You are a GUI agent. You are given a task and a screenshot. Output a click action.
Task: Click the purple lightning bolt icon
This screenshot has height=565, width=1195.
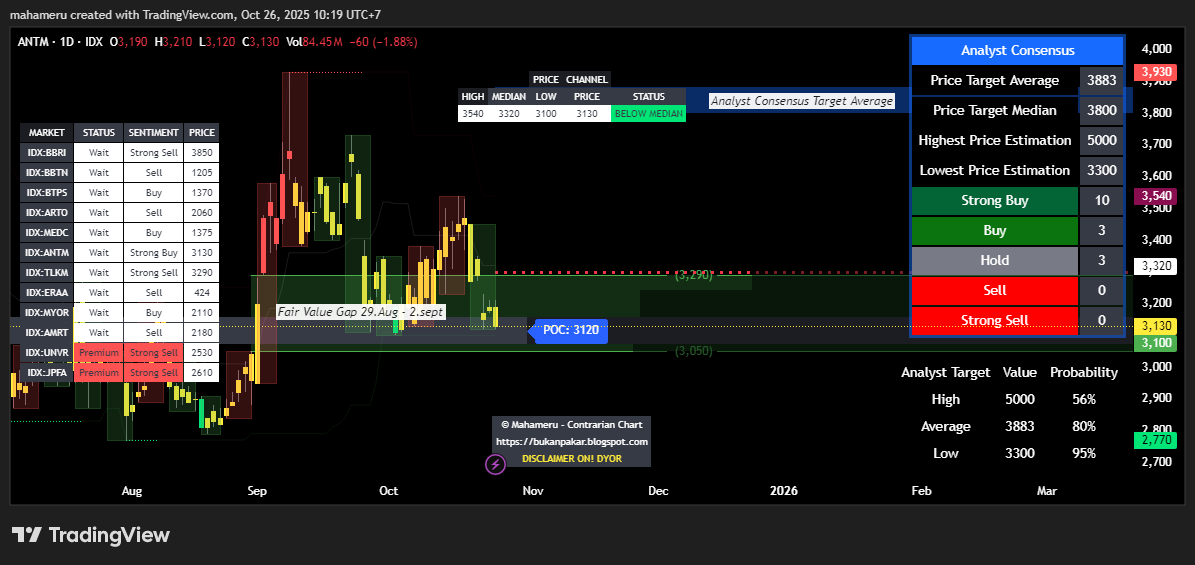tap(495, 464)
